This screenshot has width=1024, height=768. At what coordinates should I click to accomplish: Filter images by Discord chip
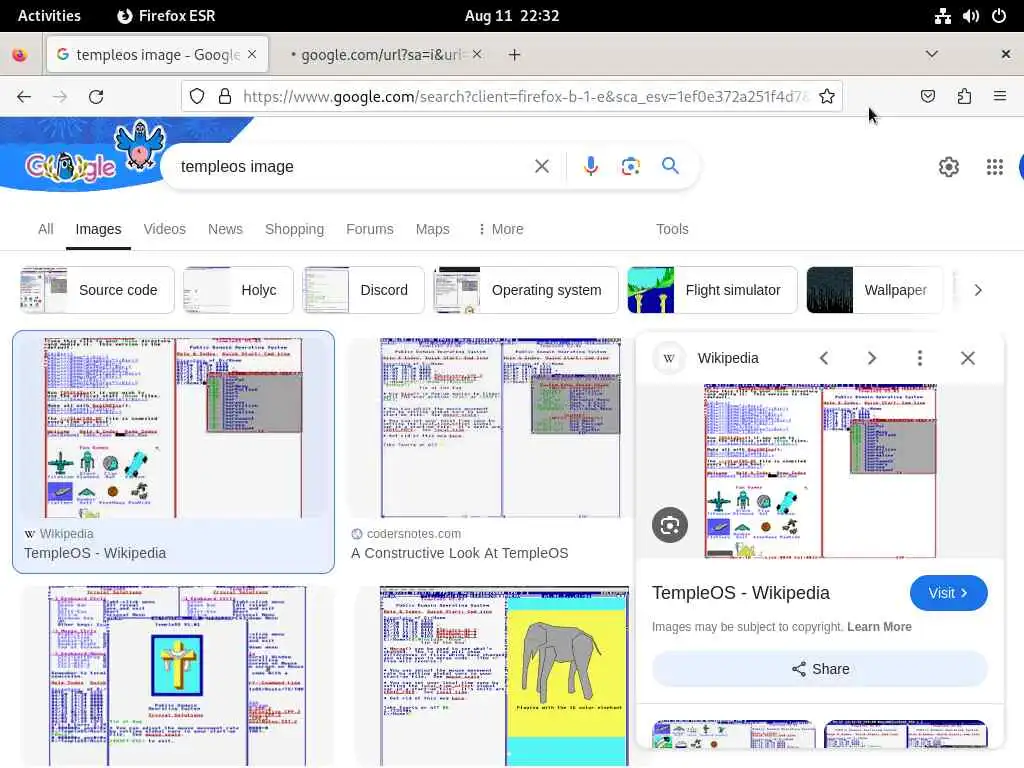(363, 290)
